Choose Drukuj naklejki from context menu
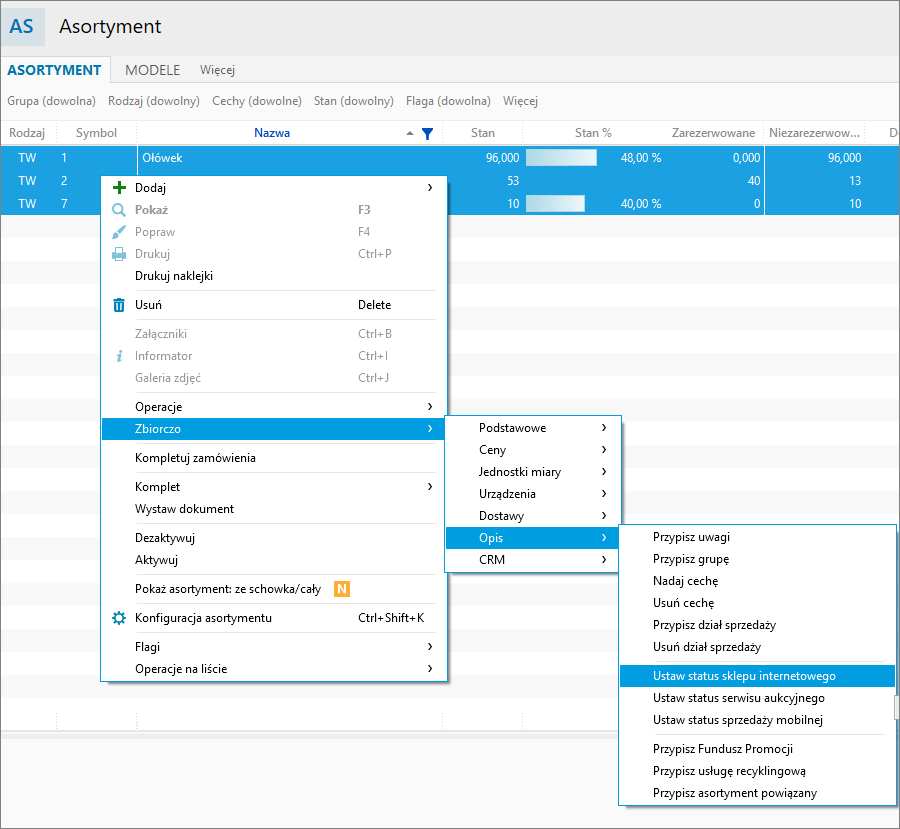 tap(174, 276)
